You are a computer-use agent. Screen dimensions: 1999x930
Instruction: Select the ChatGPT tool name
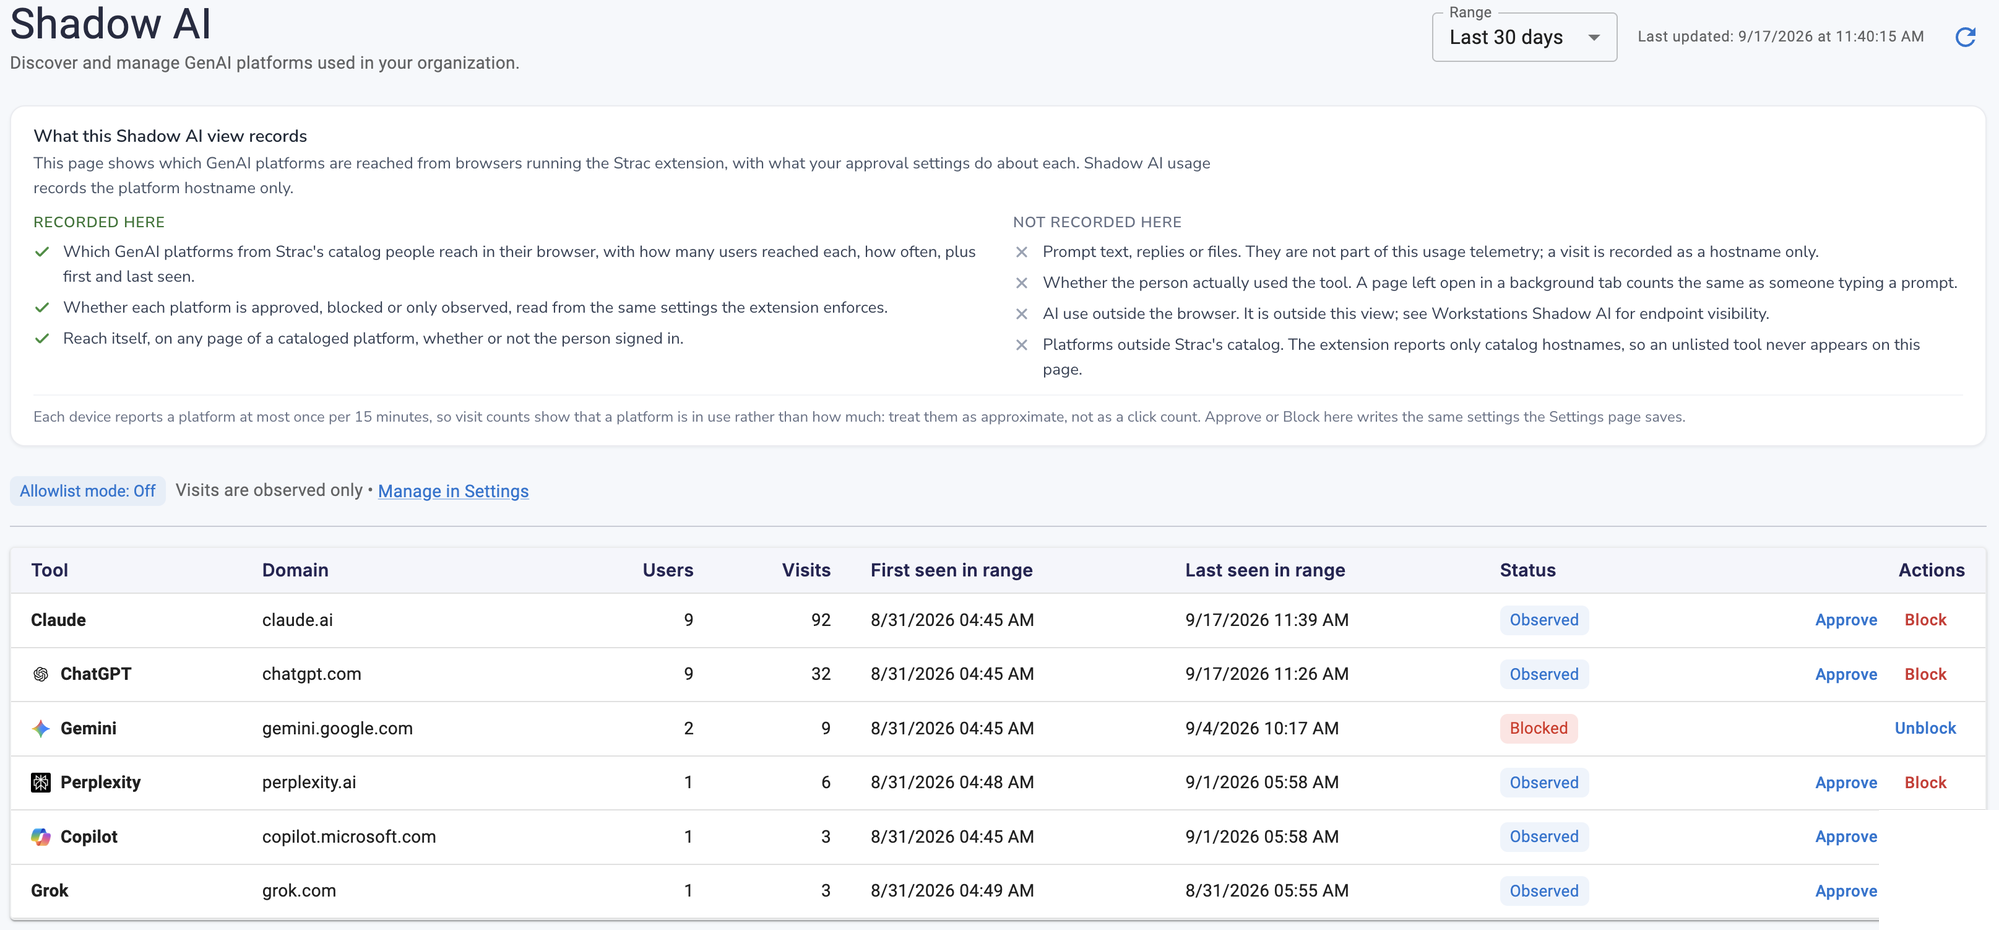coord(96,674)
